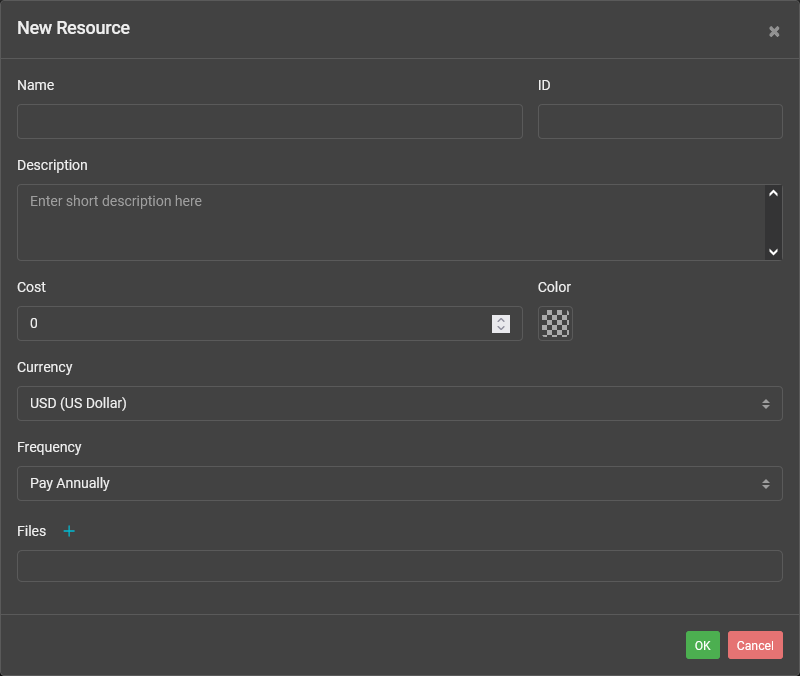
Task: Click the Frequency dropdown chevron icon
Action: [x=768, y=483]
